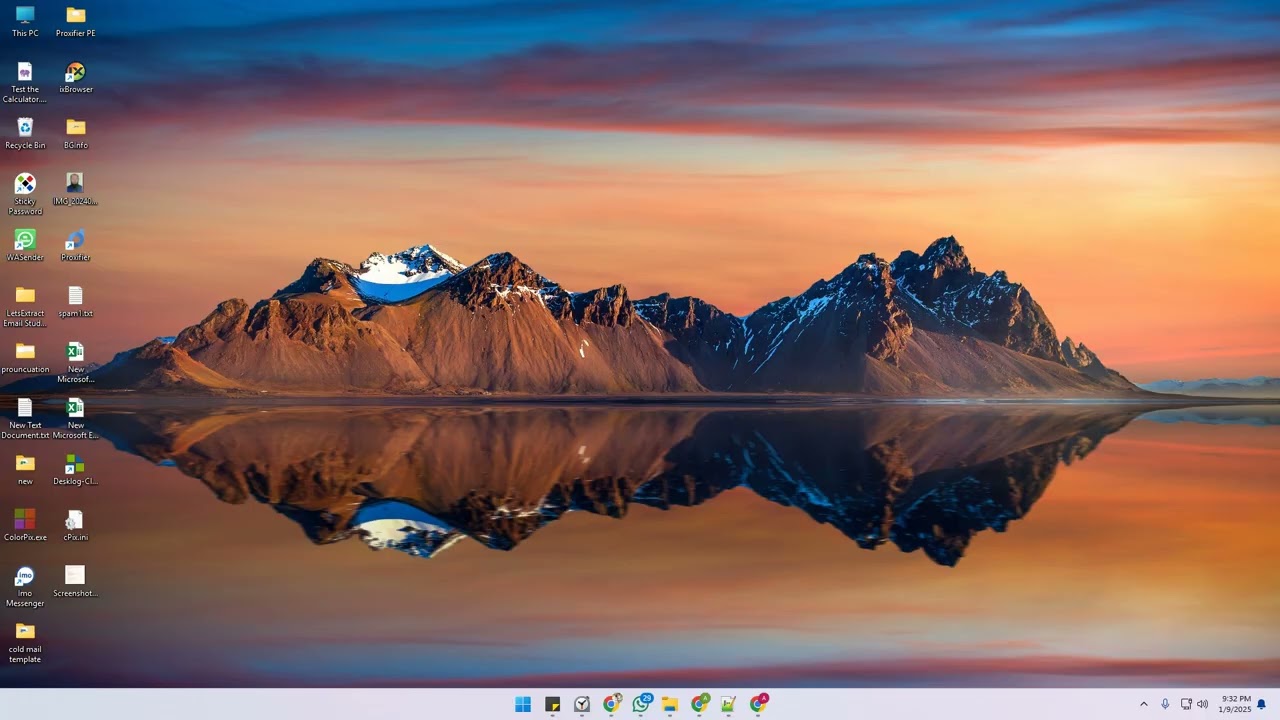Open the prouncuation folder
Image resolution: width=1280 pixels, height=720 pixels.
pos(25,358)
